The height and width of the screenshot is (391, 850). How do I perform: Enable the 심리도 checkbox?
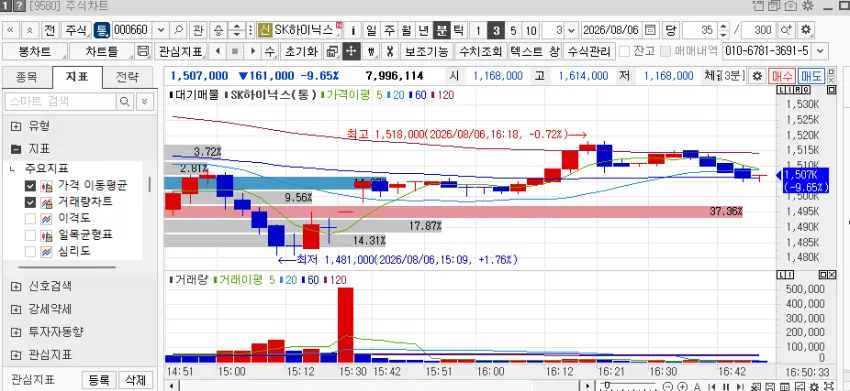[x=30, y=252]
